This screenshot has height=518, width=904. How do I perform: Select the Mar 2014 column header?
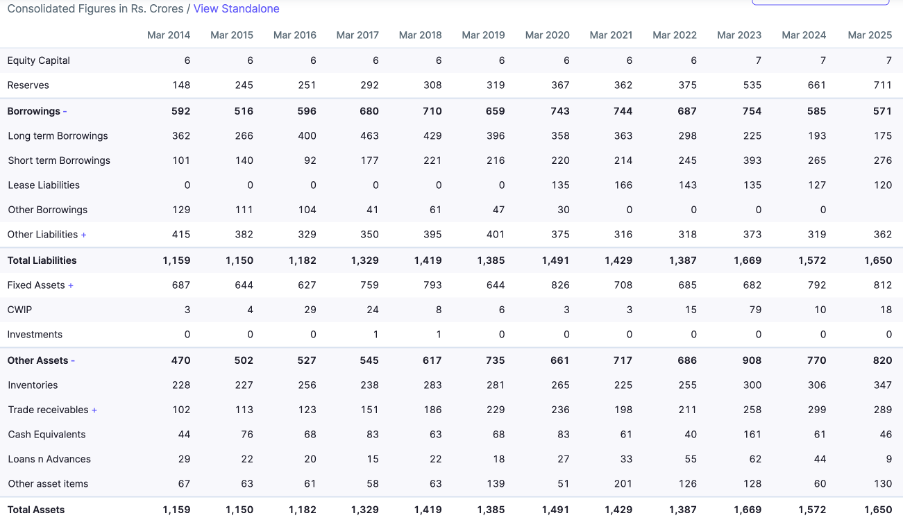click(x=168, y=35)
